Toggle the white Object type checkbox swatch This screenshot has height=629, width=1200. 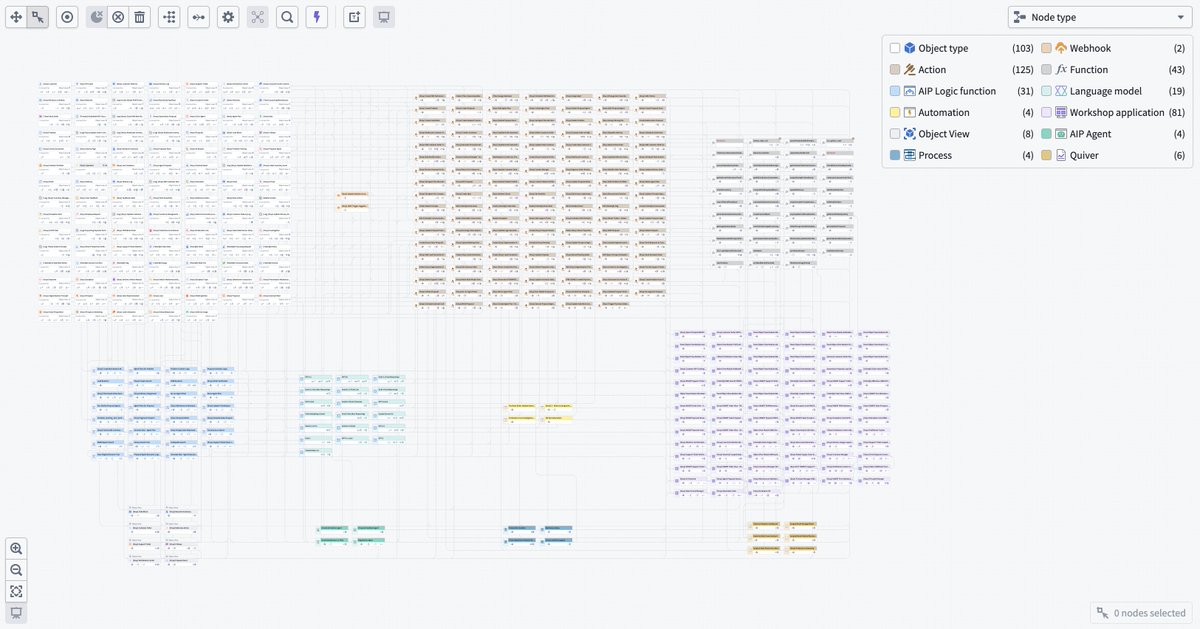pos(895,48)
